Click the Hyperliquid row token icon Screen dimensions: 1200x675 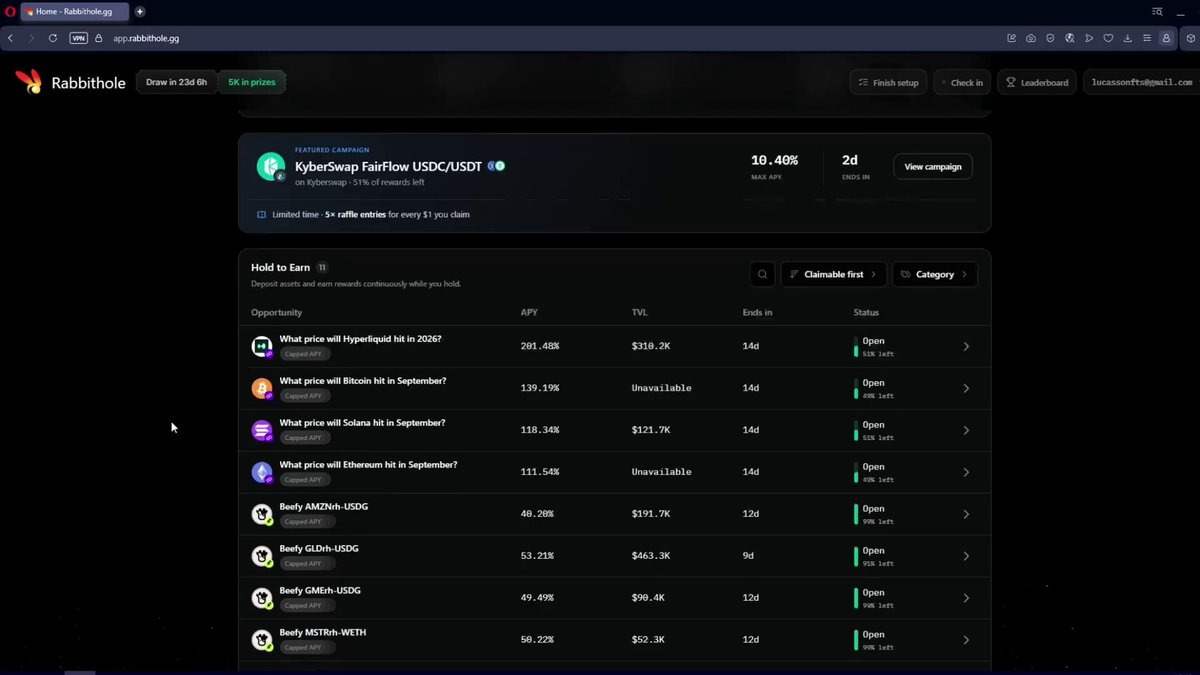(262, 347)
